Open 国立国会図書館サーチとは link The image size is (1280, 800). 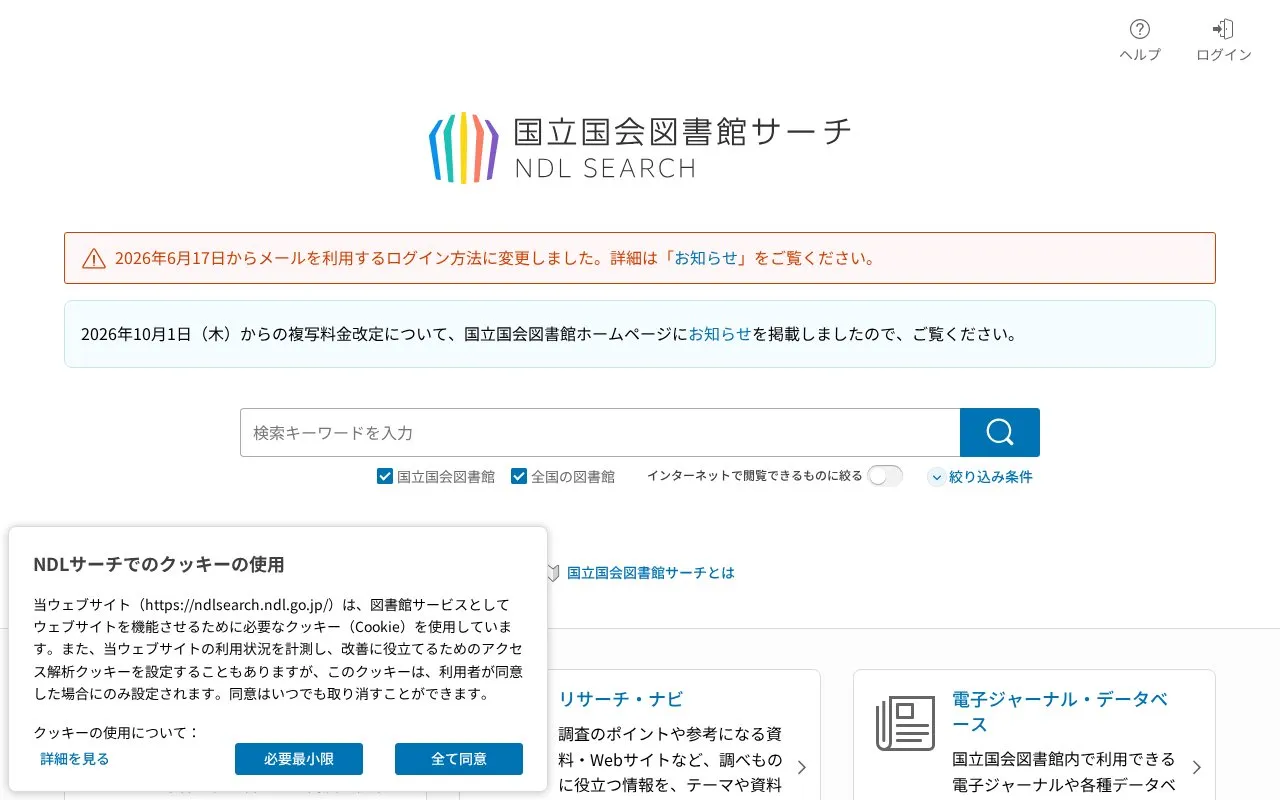(x=651, y=573)
